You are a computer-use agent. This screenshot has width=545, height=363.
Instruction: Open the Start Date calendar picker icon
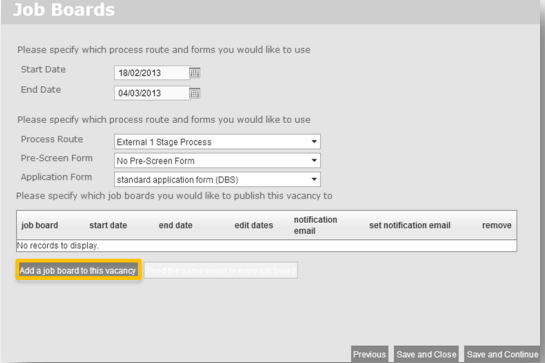195,73
